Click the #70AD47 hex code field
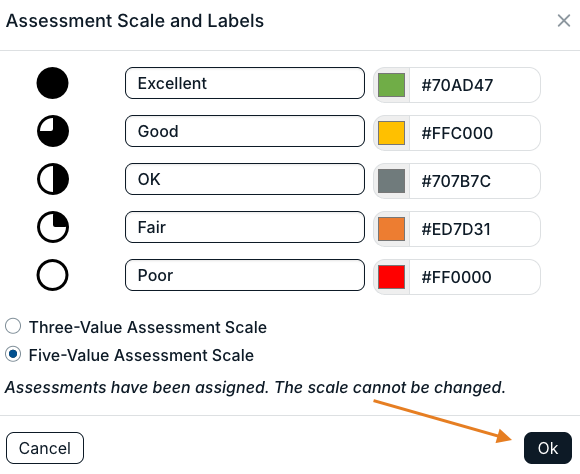580x474 pixels. pyautogui.click(x=475, y=85)
